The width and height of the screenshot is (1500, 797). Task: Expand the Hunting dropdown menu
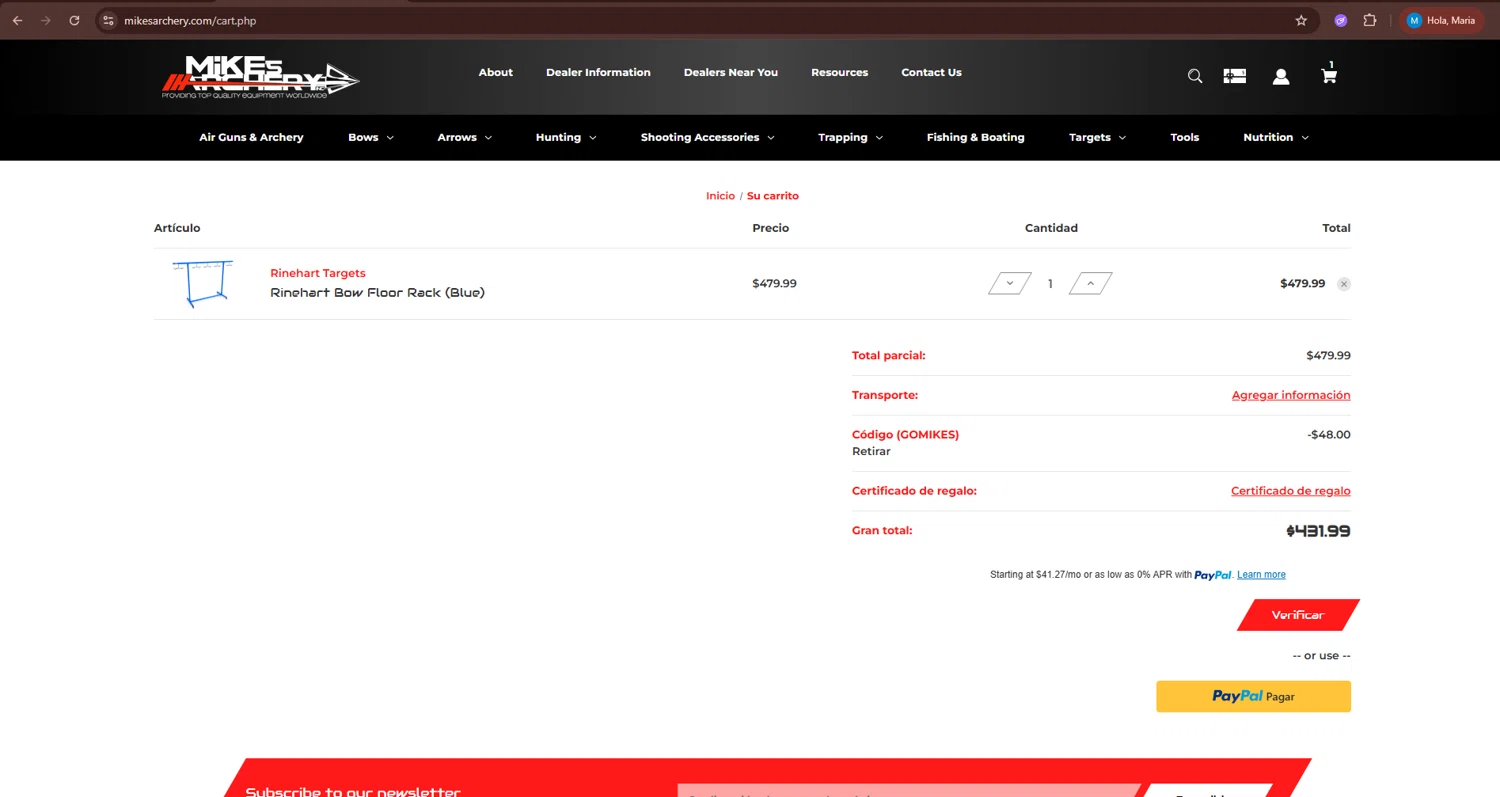[566, 137]
